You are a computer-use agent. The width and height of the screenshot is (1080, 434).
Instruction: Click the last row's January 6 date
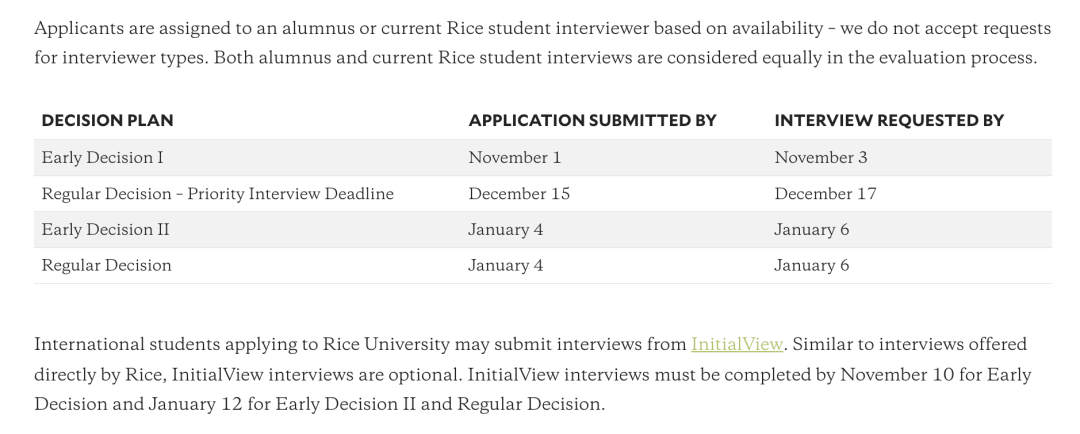coord(811,265)
